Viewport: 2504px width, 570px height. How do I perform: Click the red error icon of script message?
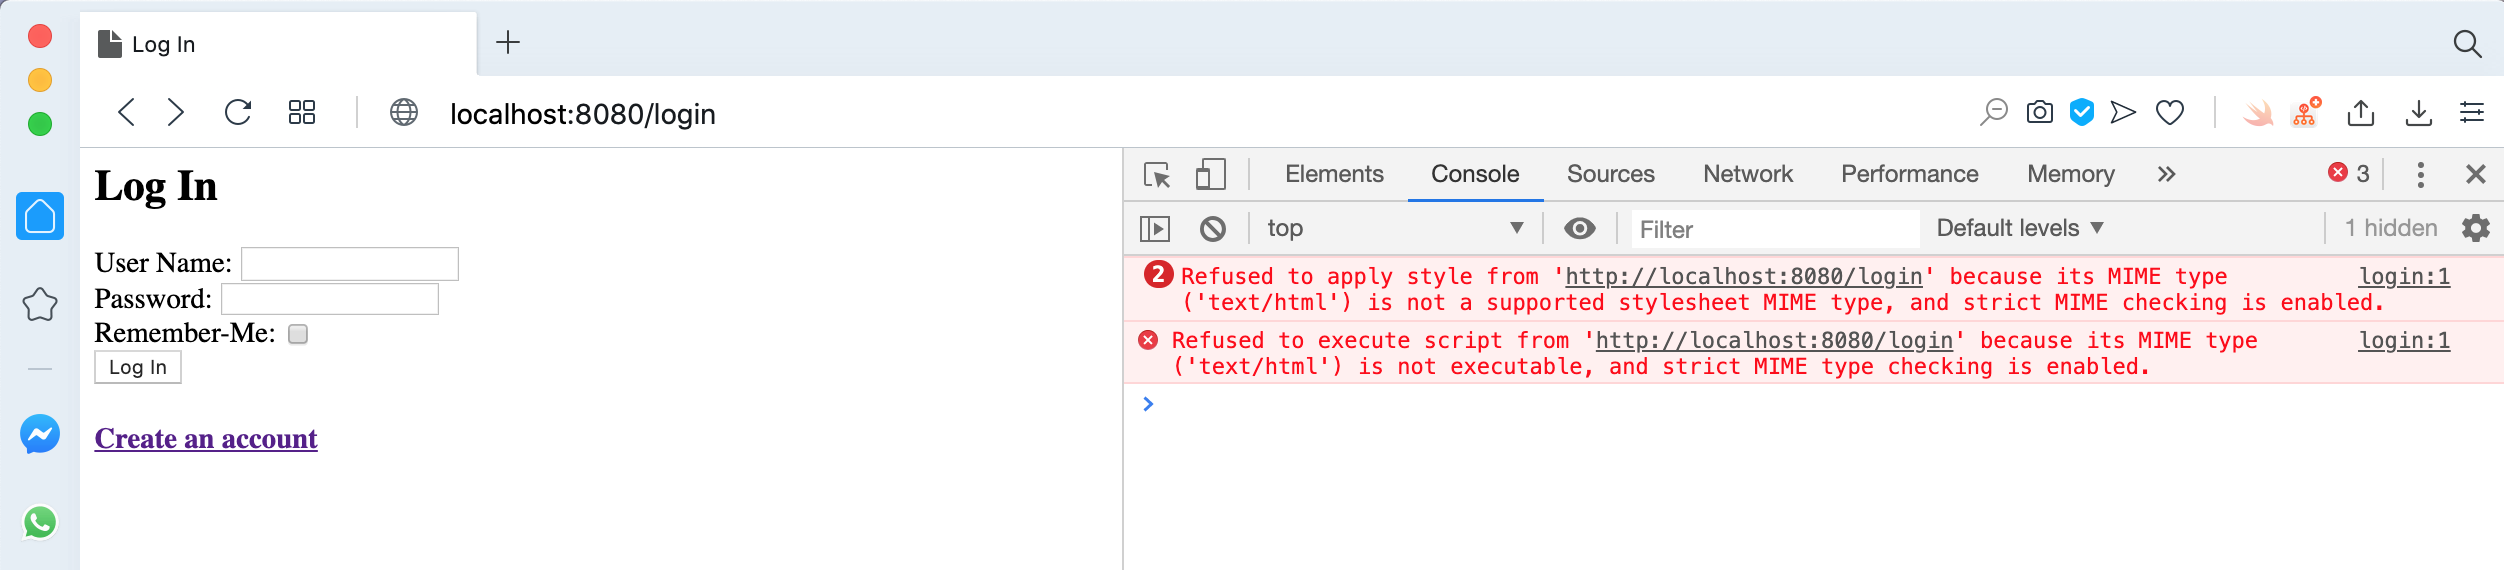pyautogui.click(x=1148, y=340)
